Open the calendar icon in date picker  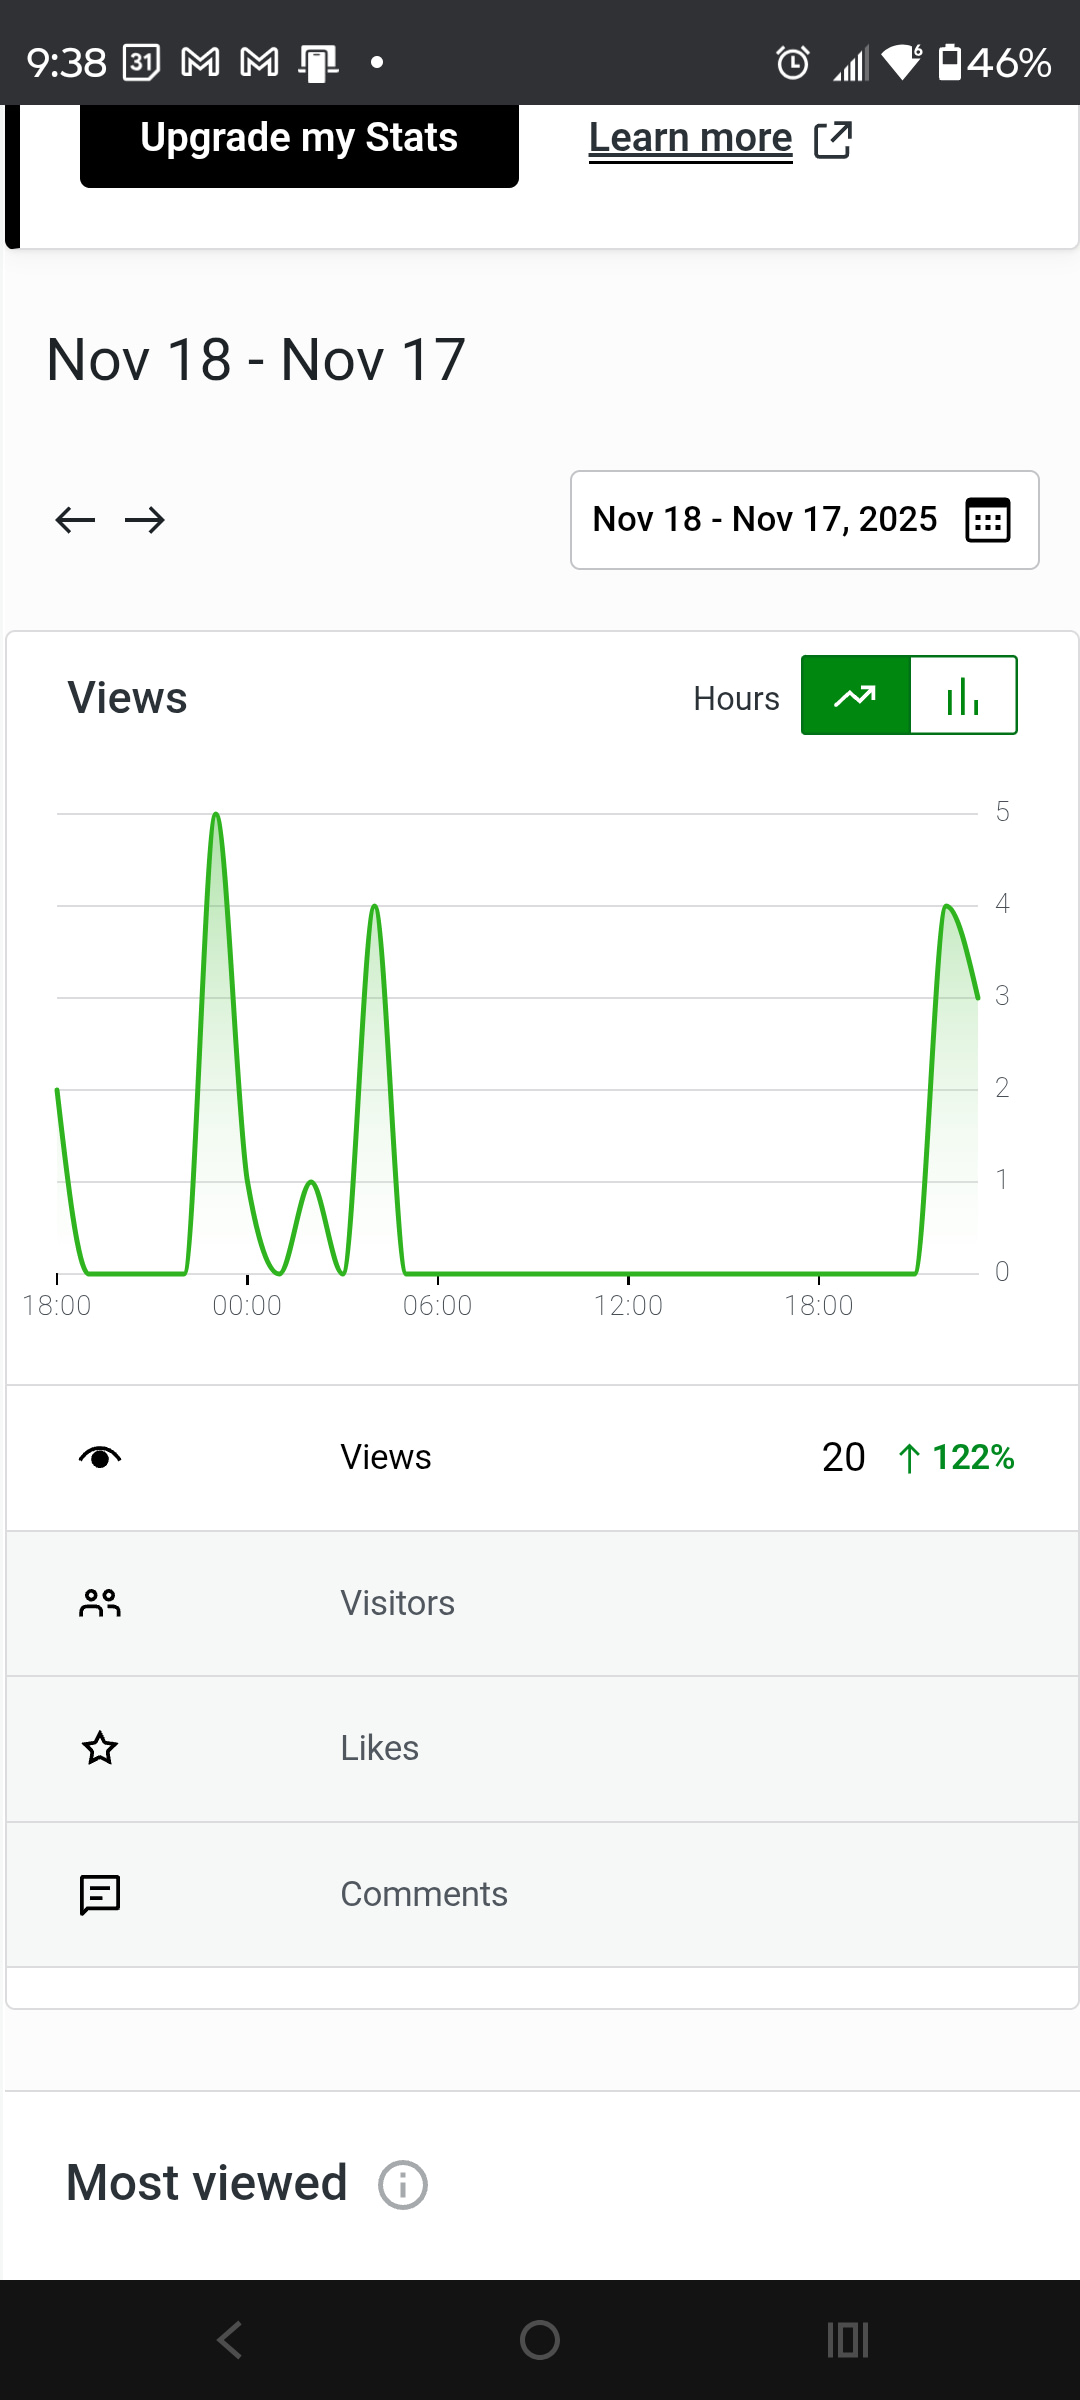[x=987, y=520]
